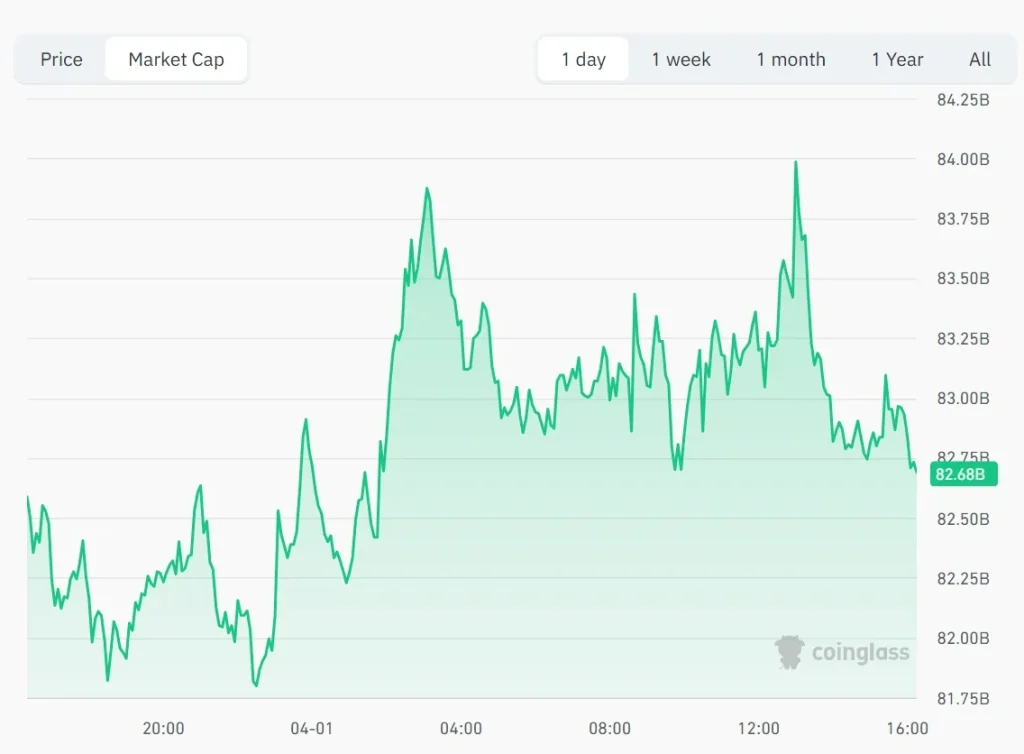This screenshot has height=754, width=1024.
Task: Switch chart range to 1 week
Action: (x=681, y=60)
